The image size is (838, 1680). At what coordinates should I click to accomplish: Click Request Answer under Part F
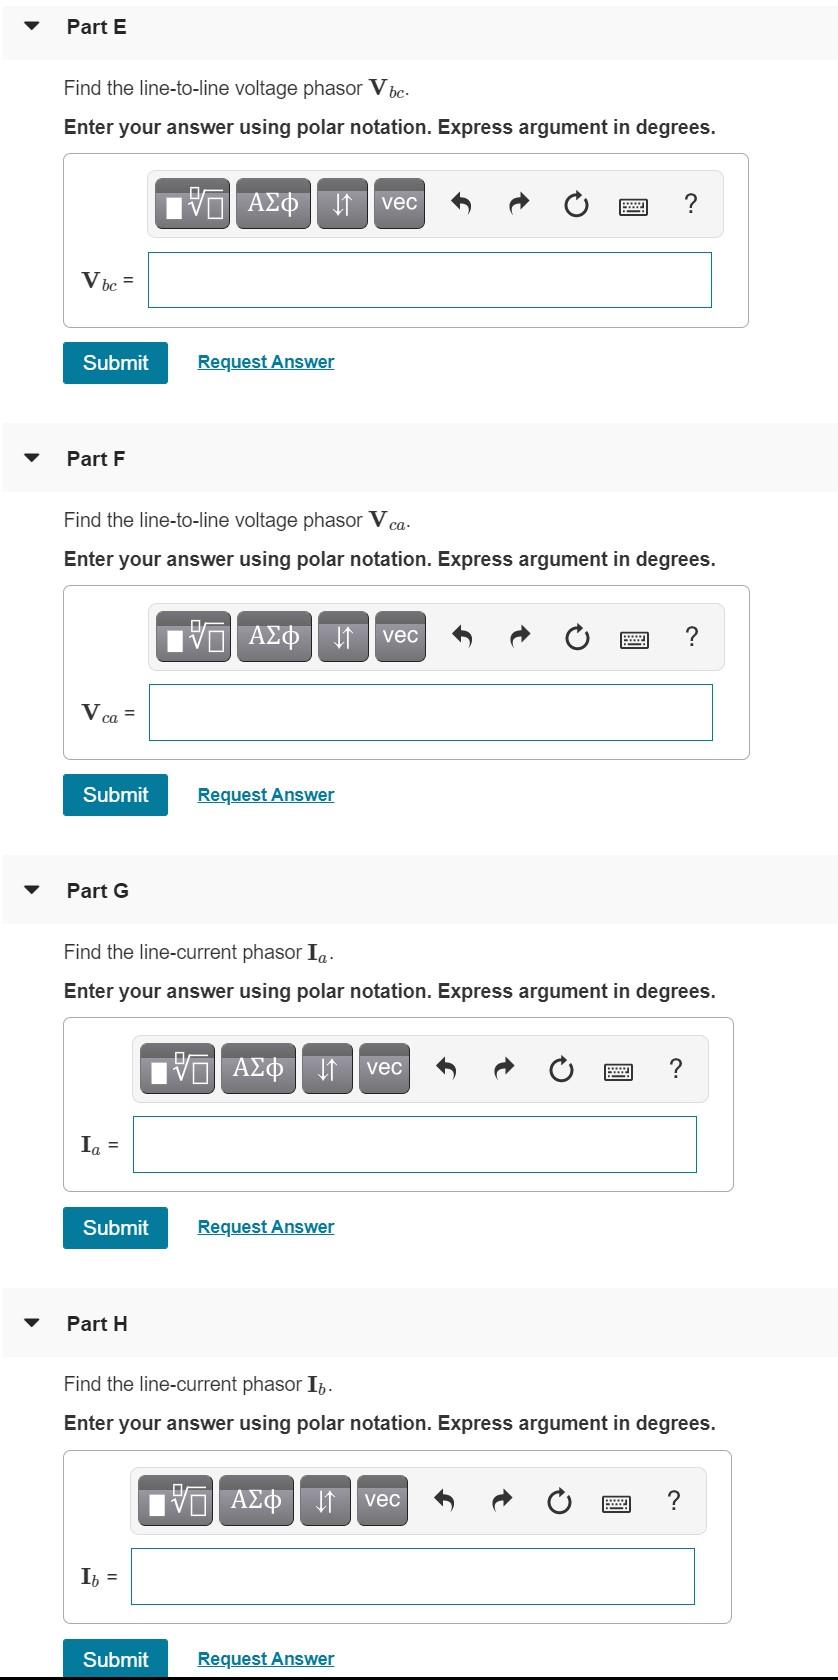(x=264, y=794)
